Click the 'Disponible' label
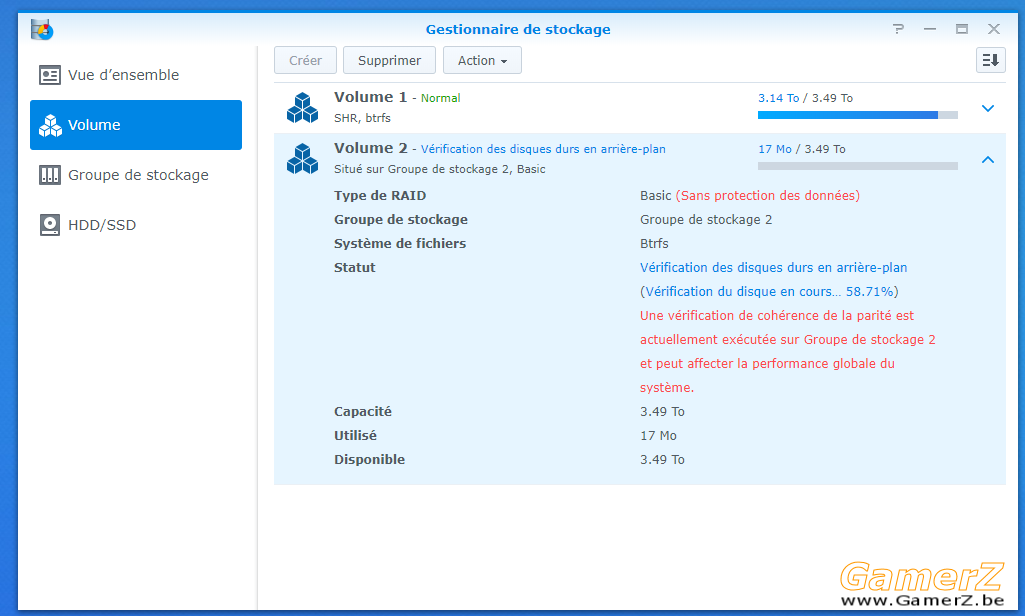The height and width of the screenshot is (616, 1025). [x=369, y=460]
